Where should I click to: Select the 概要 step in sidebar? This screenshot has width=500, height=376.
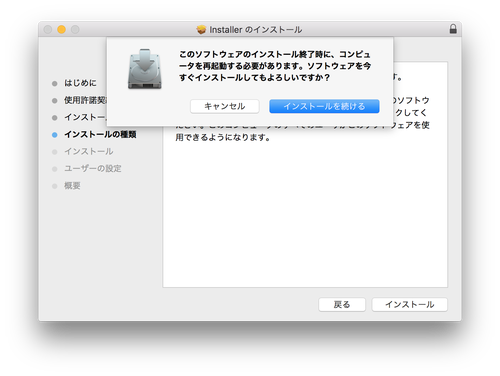click(72, 186)
